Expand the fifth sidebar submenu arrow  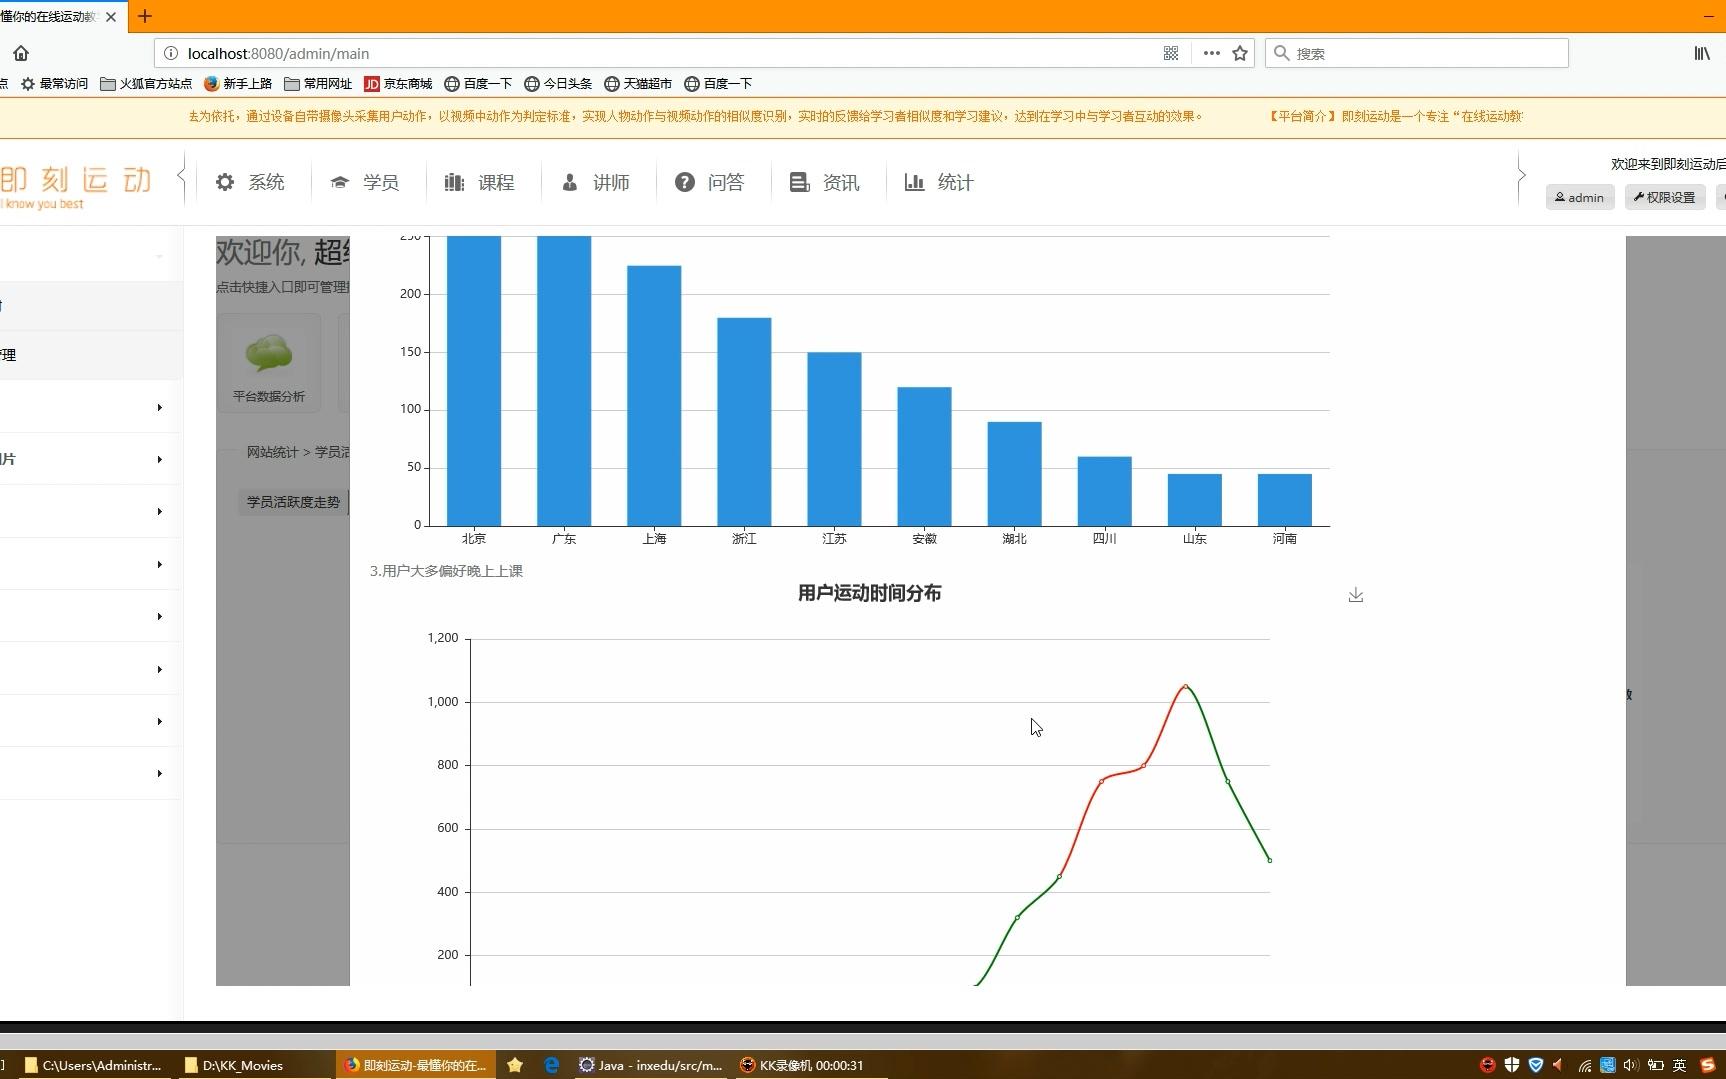(159, 616)
